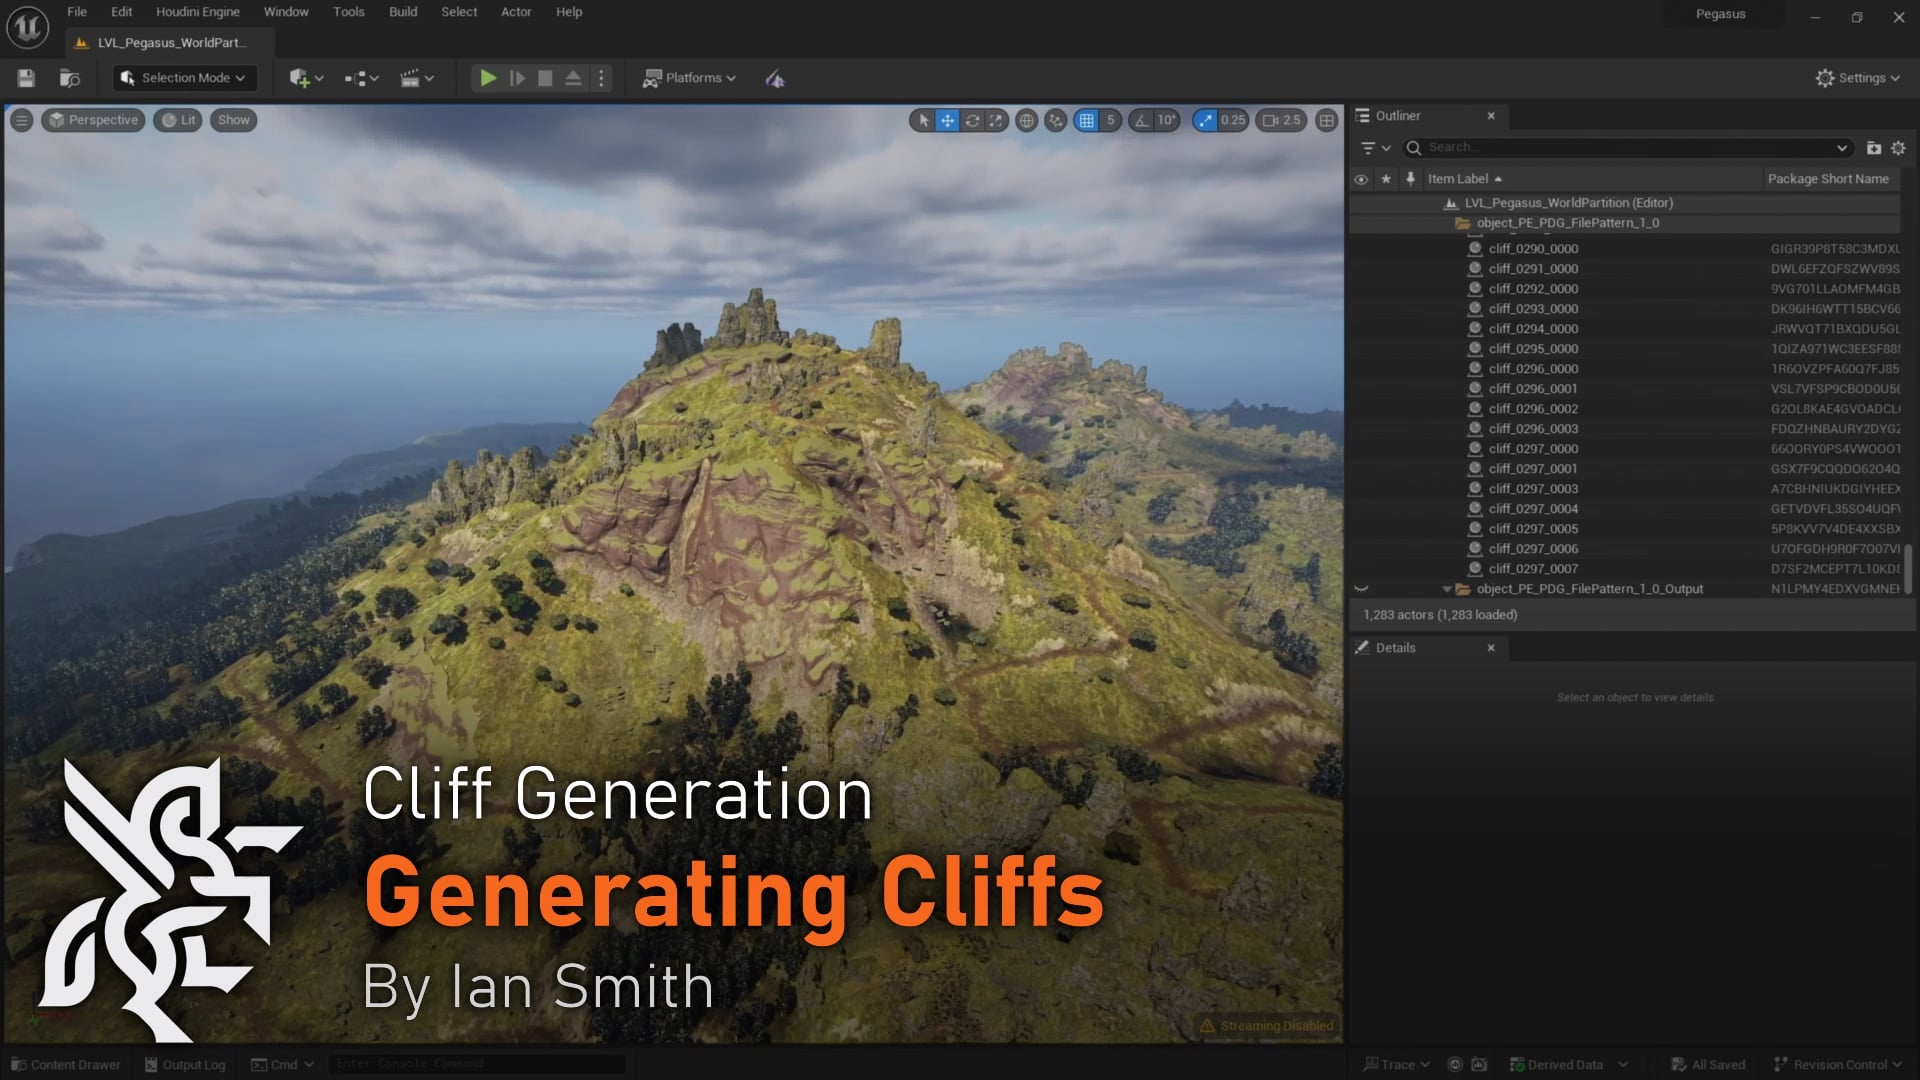Open the Houdini Engine menu
Viewport: 1920px width, 1080px height.
(x=197, y=11)
